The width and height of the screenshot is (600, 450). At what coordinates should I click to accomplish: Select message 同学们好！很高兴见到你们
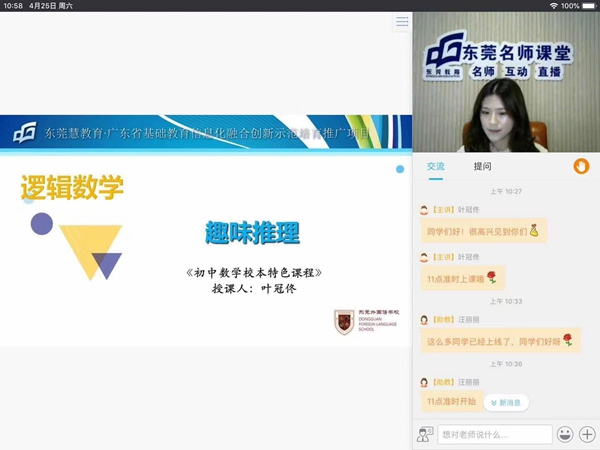click(484, 231)
